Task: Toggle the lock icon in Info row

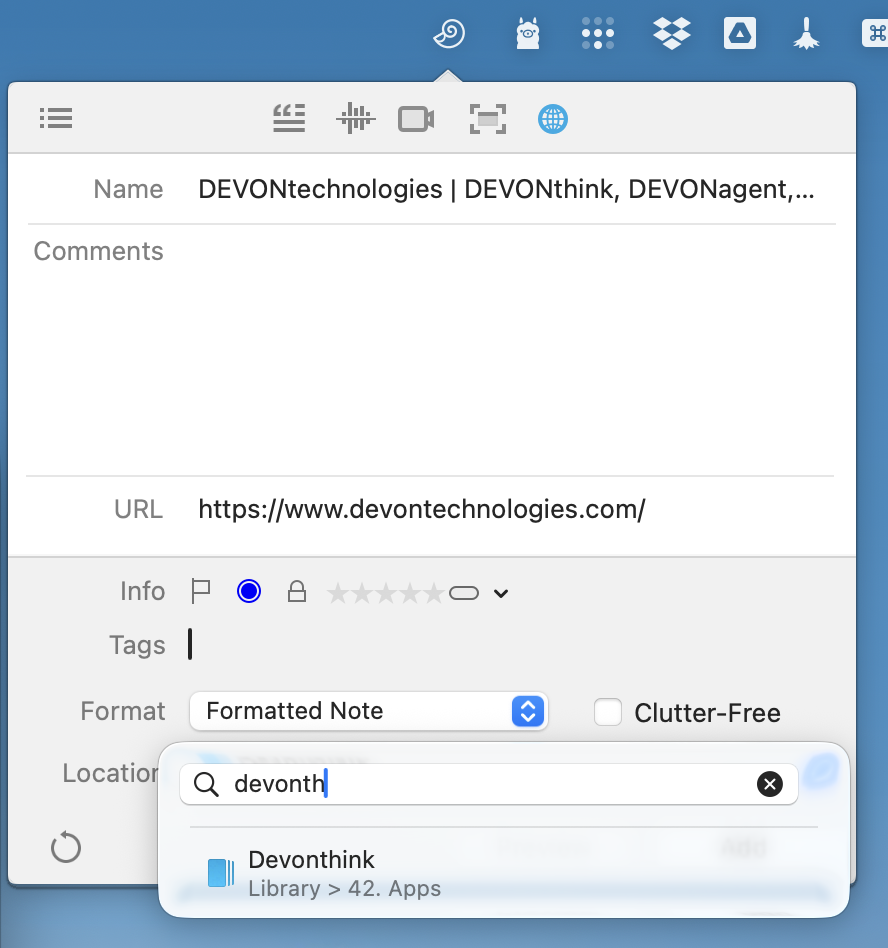Action: coord(296,592)
